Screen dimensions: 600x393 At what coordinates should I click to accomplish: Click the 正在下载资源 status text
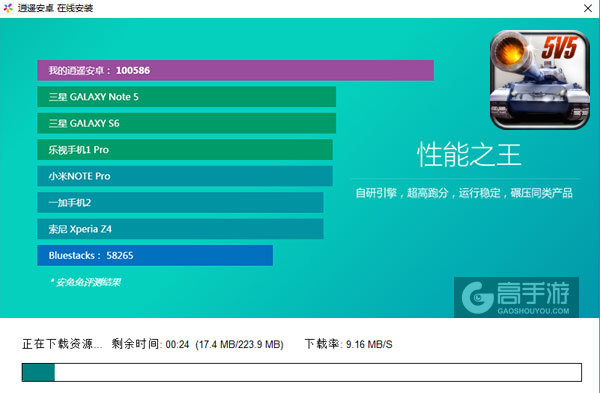62,344
